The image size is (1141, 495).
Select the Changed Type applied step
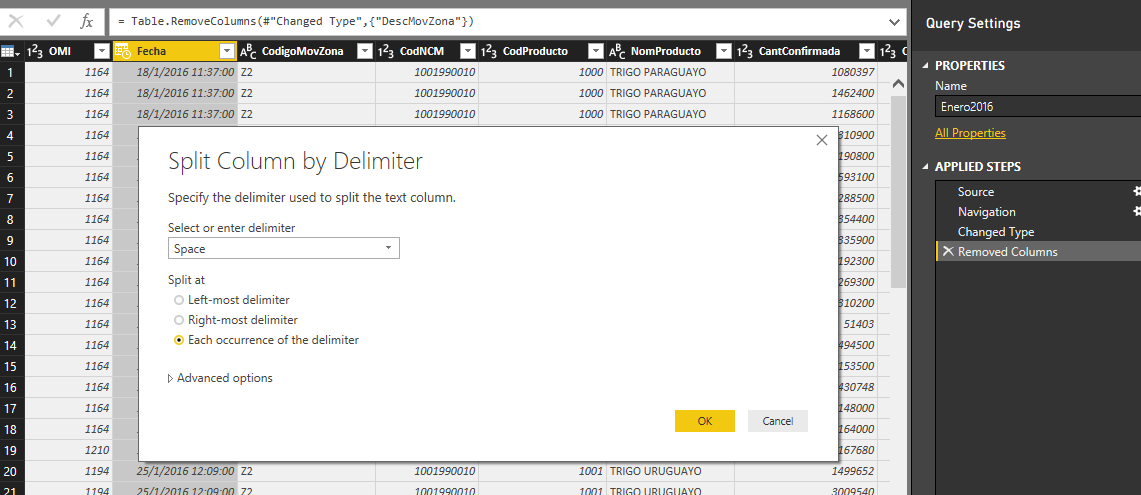[995, 231]
